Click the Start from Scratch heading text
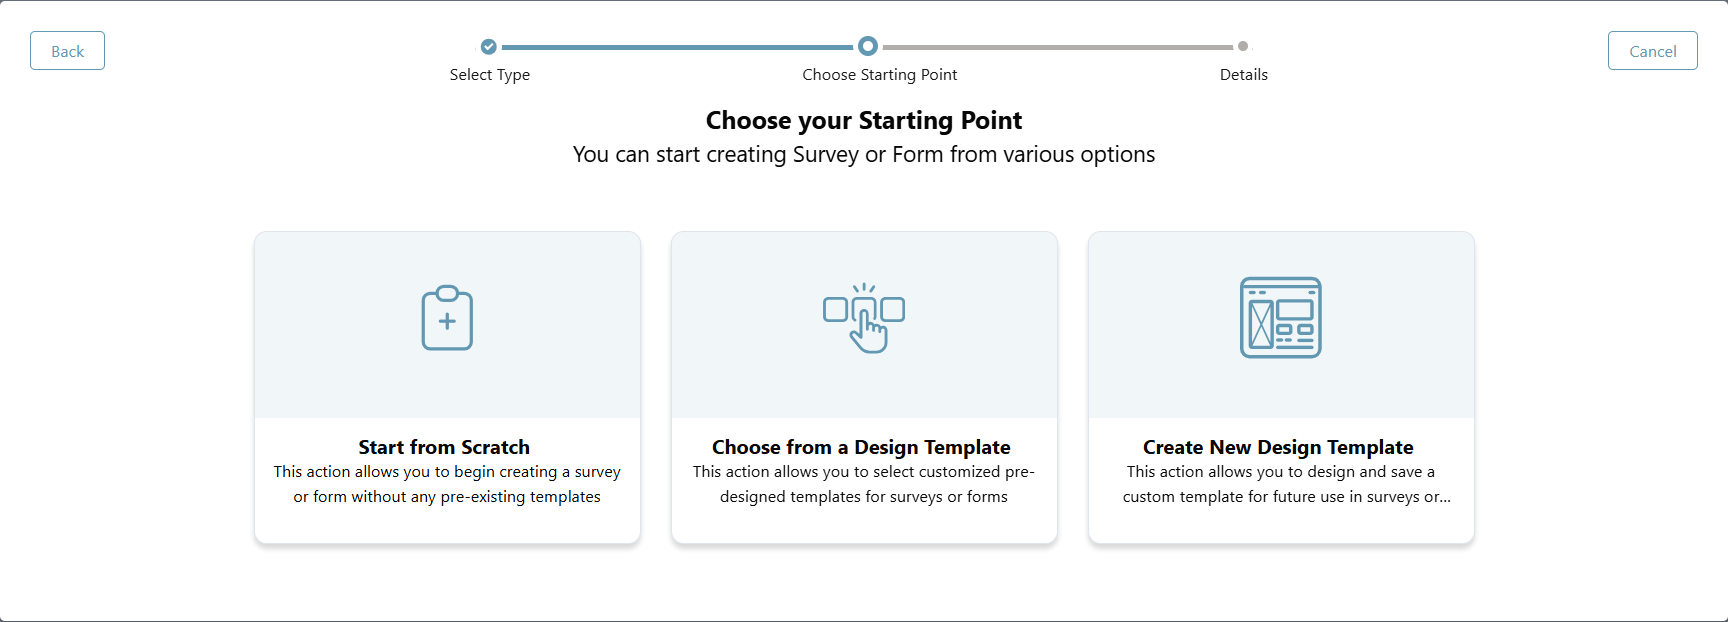The height and width of the screenshot is (622, 1728). 444,447
